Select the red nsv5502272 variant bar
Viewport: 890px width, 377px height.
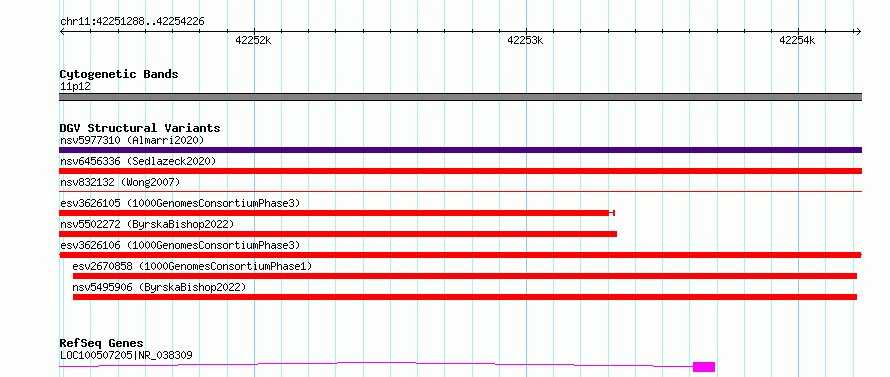coord(338,234)
